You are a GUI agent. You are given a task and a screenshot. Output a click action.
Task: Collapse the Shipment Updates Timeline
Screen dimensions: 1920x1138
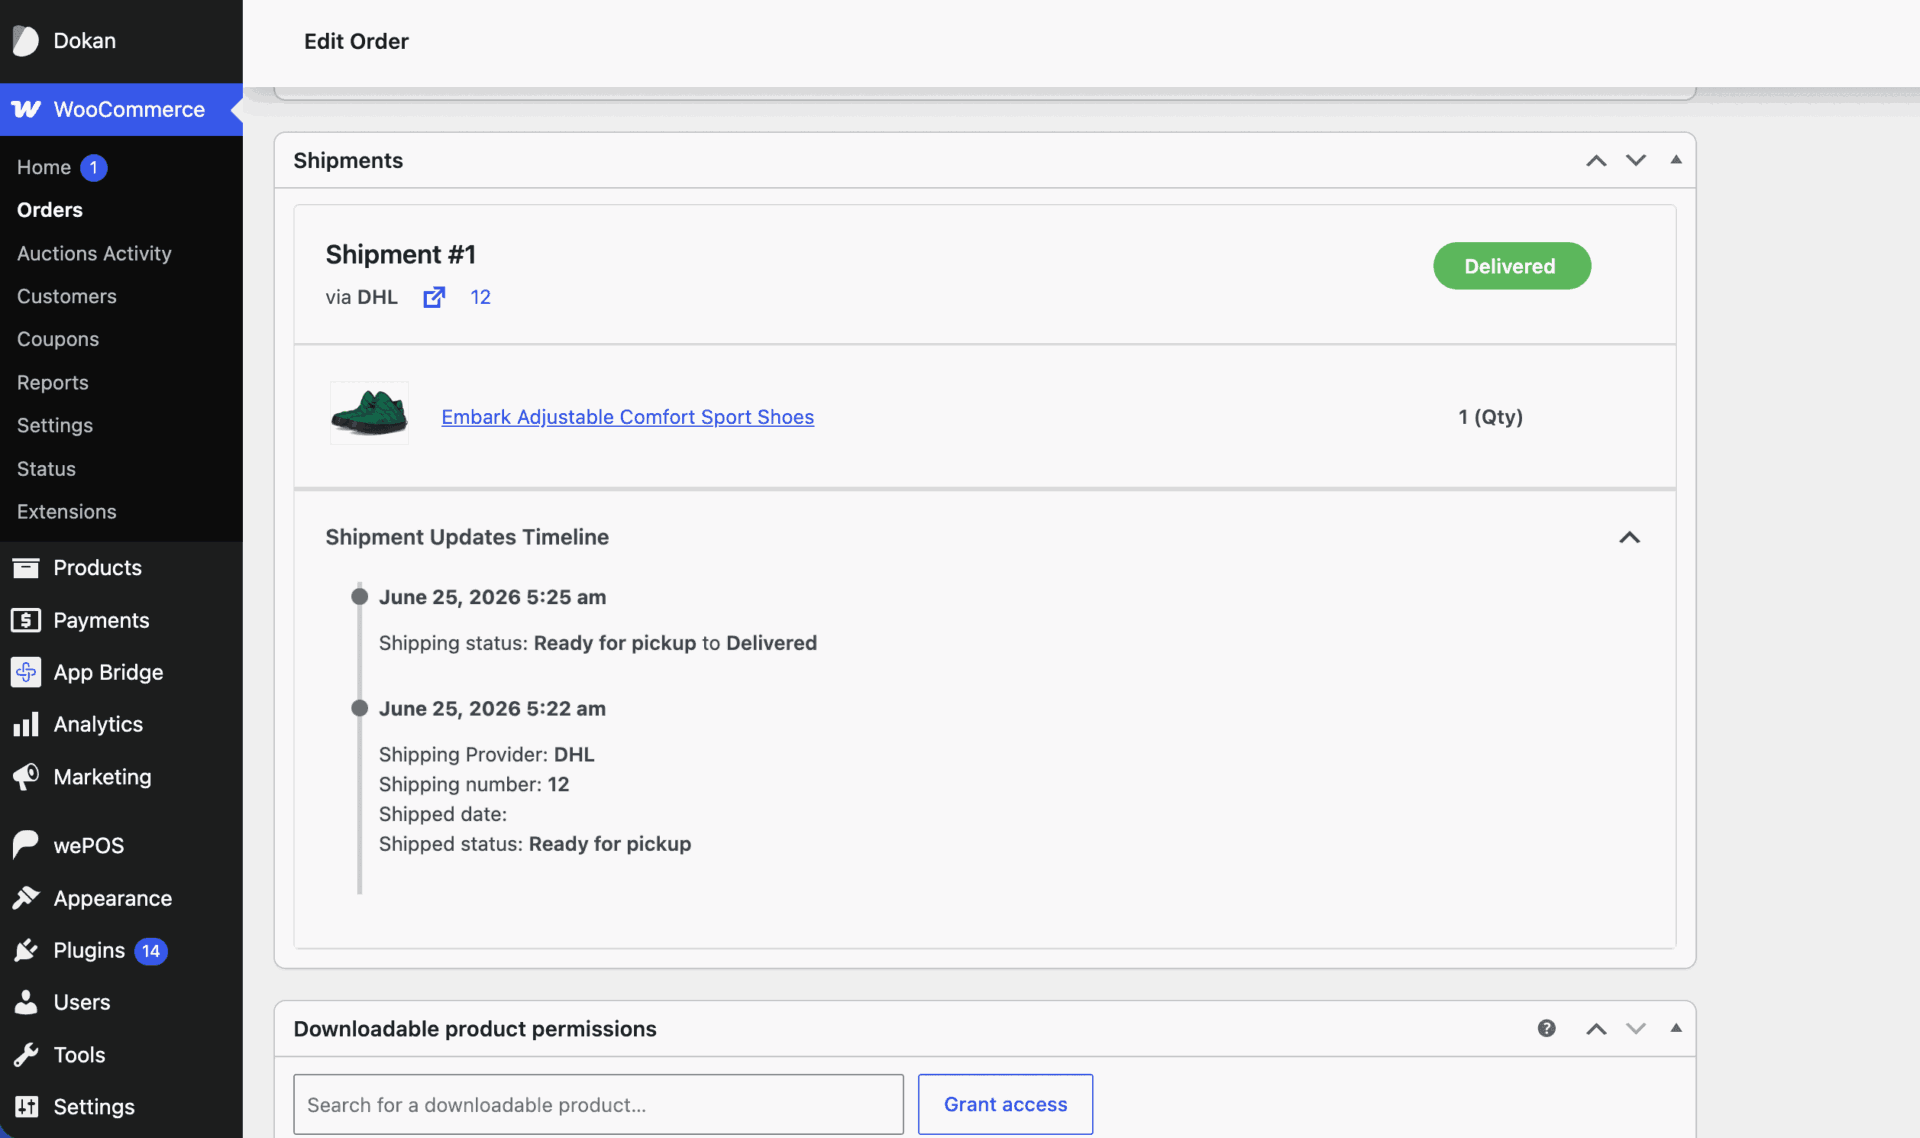coord(1630,537)
